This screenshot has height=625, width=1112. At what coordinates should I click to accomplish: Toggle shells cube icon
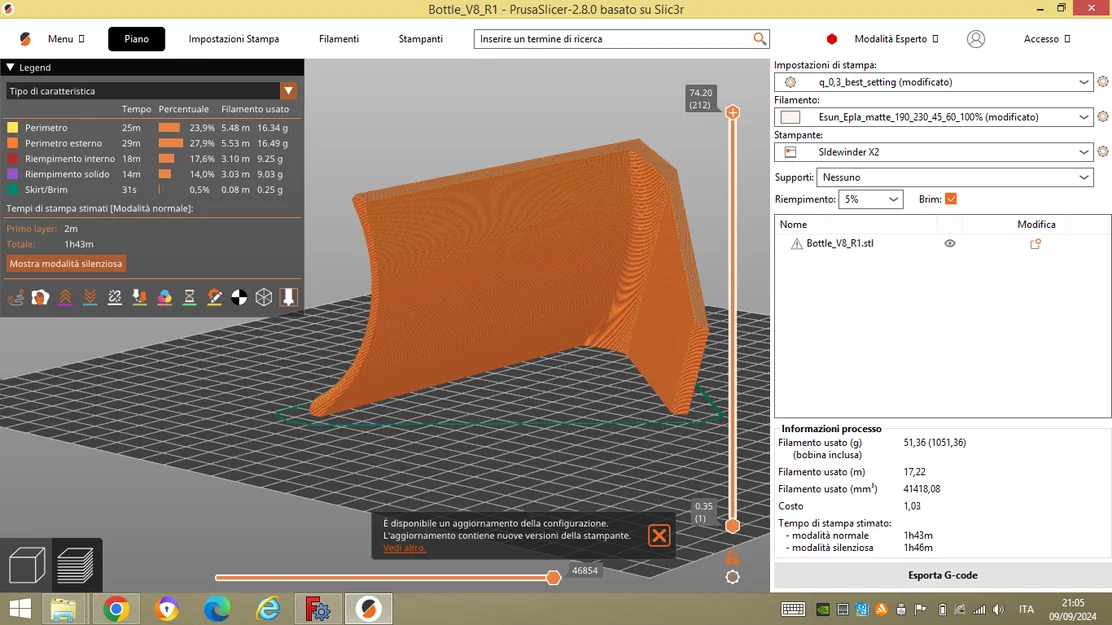tap(264, 297)
